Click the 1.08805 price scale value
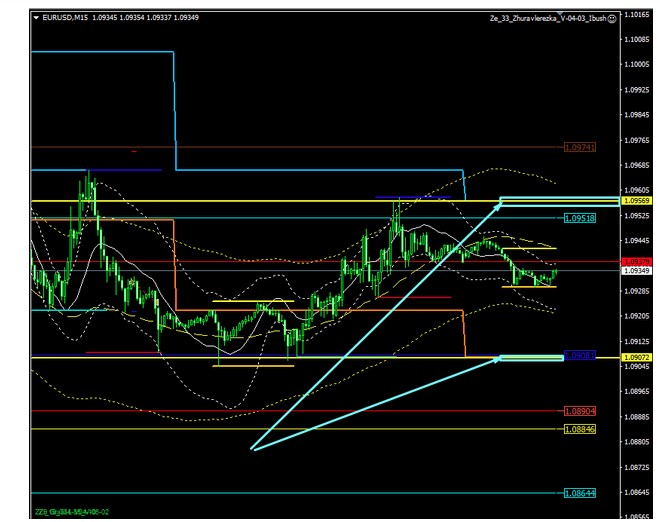The image size is (660, 522). pos(636,442)
